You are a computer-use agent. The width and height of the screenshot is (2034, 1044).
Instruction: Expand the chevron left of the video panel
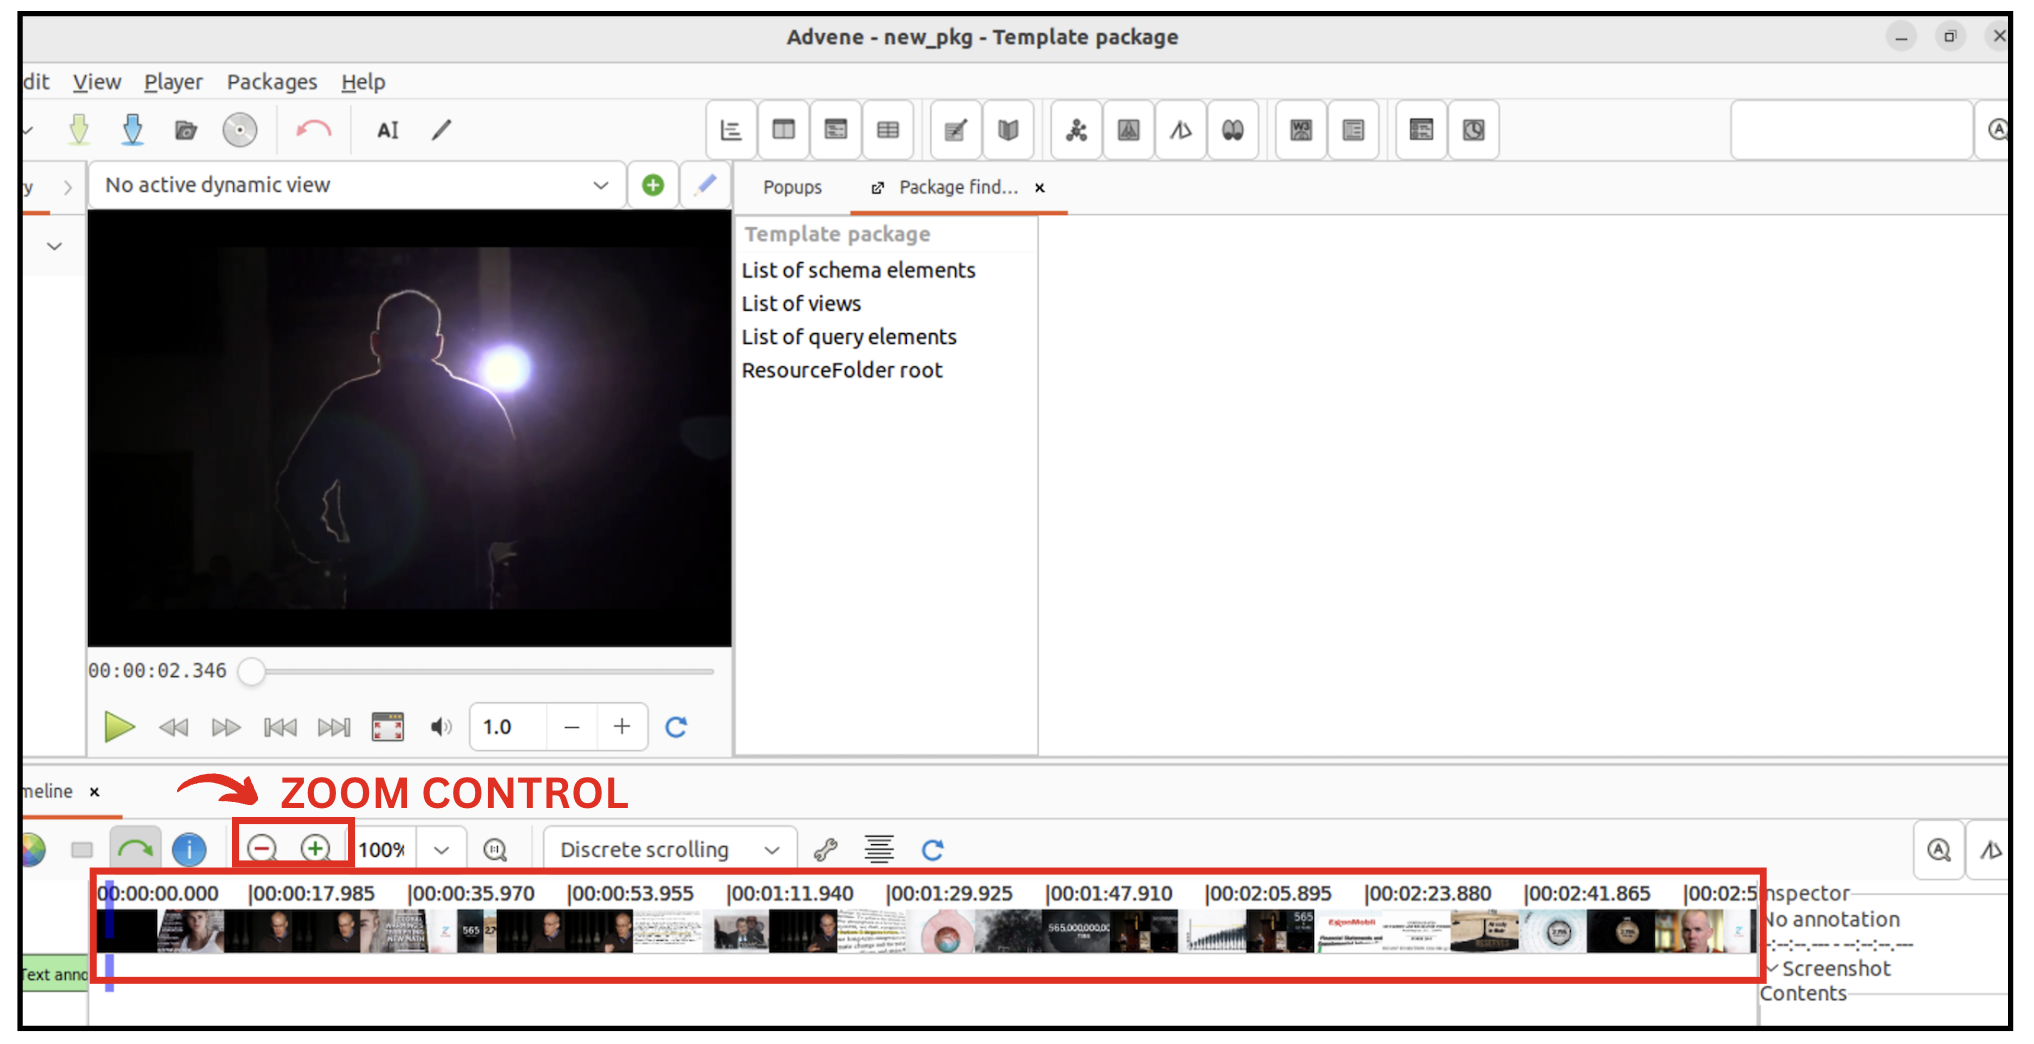pyautogui.click(x=54, y=246)
